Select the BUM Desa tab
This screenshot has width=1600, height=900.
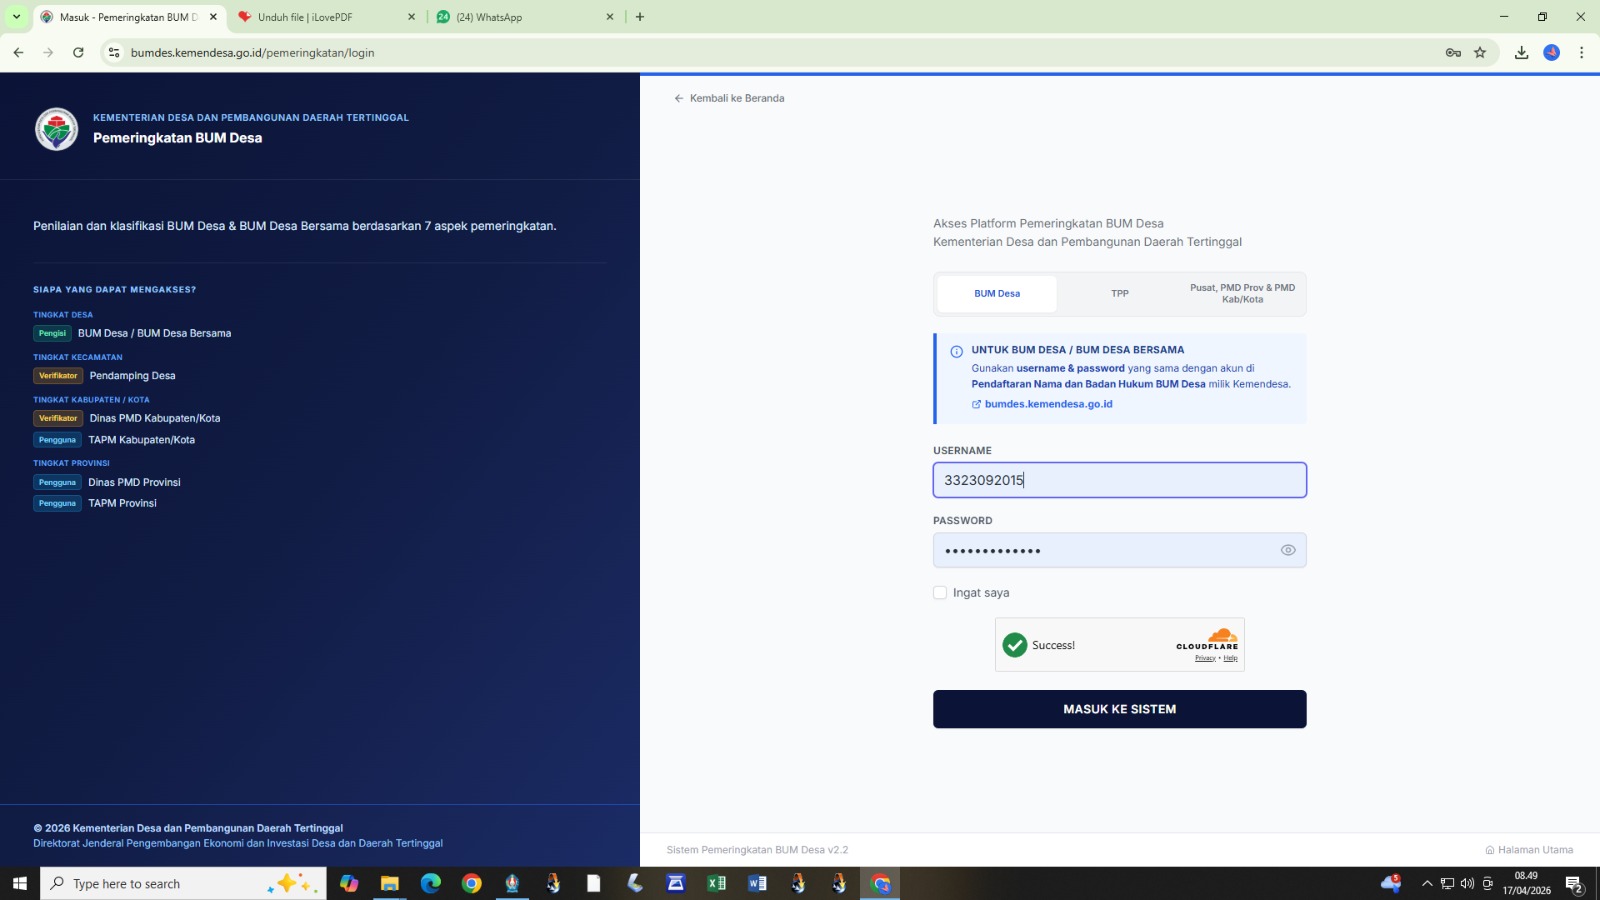pos(997,294)
